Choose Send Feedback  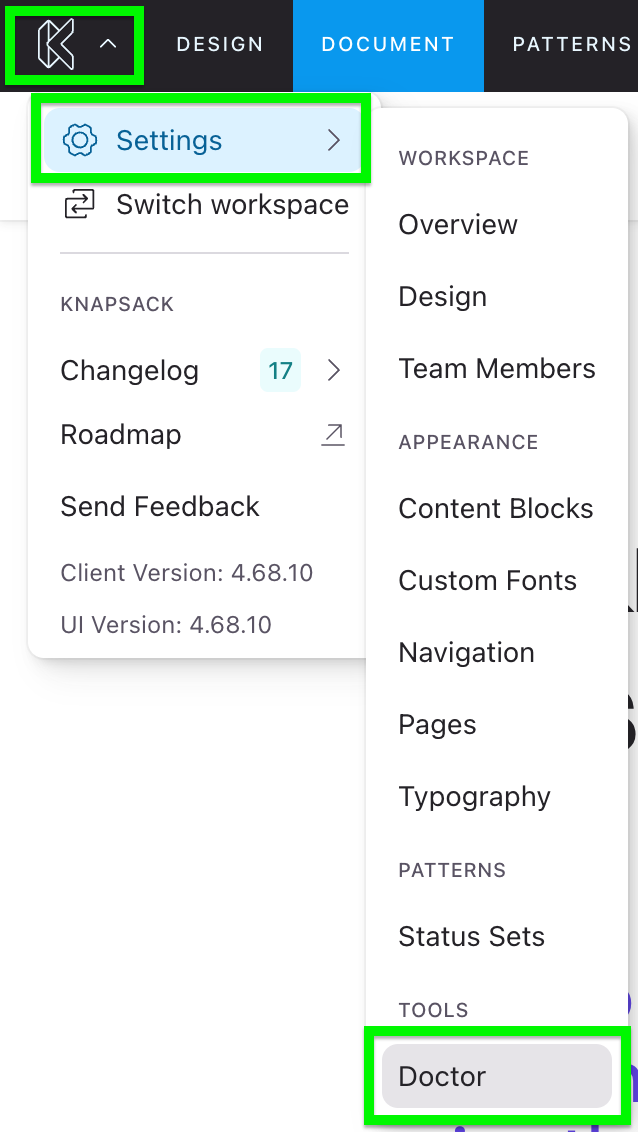click(x=160, y=506)
